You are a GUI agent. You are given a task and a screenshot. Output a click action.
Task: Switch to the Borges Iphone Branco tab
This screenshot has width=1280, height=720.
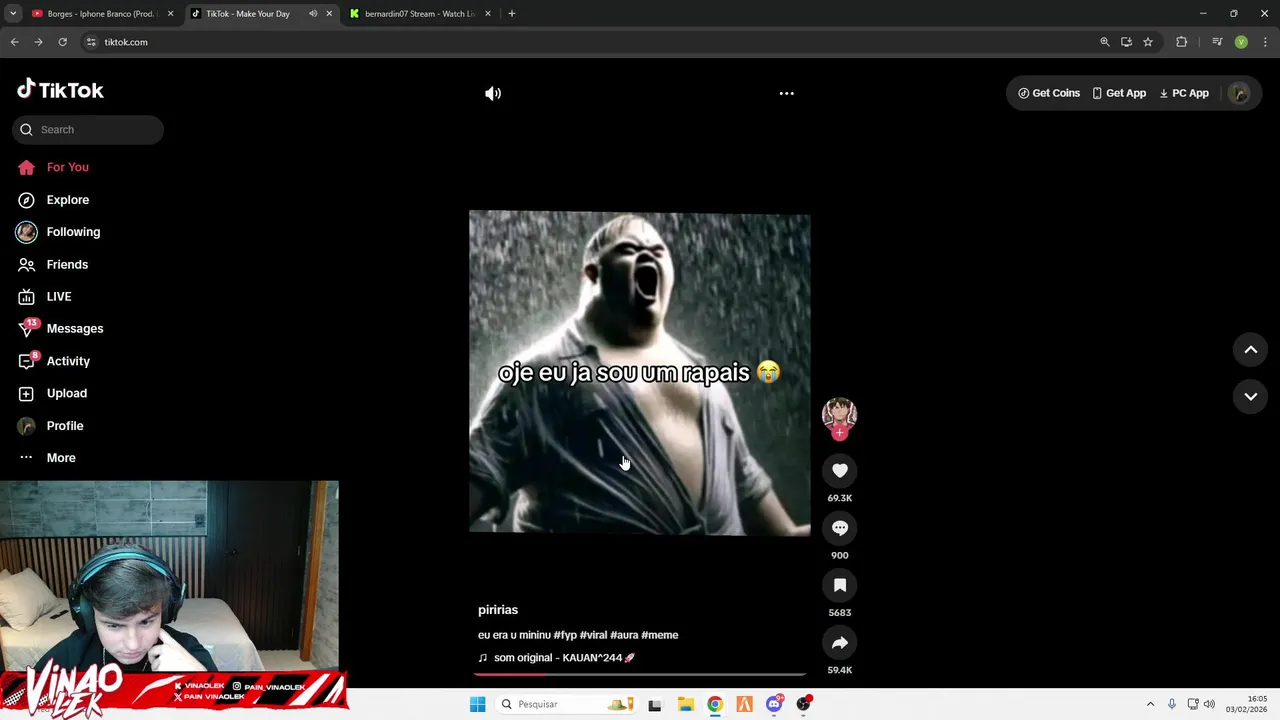pyautogui.click(x=100, y=14)
